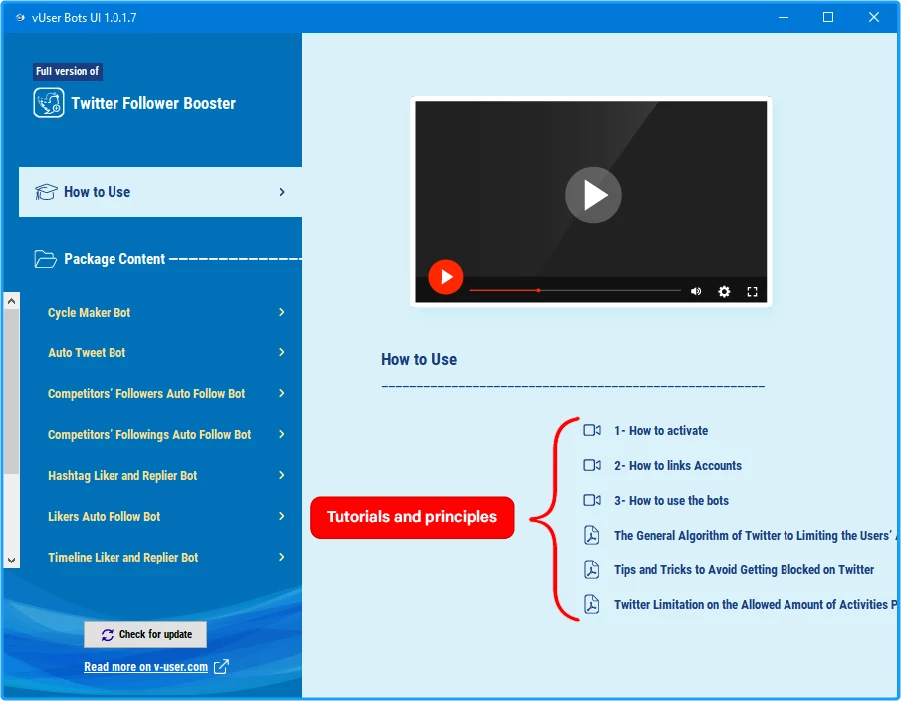Click the red play button in the video controls
Image resolution: width=901 pixels, height=701 pixels.
446,277
